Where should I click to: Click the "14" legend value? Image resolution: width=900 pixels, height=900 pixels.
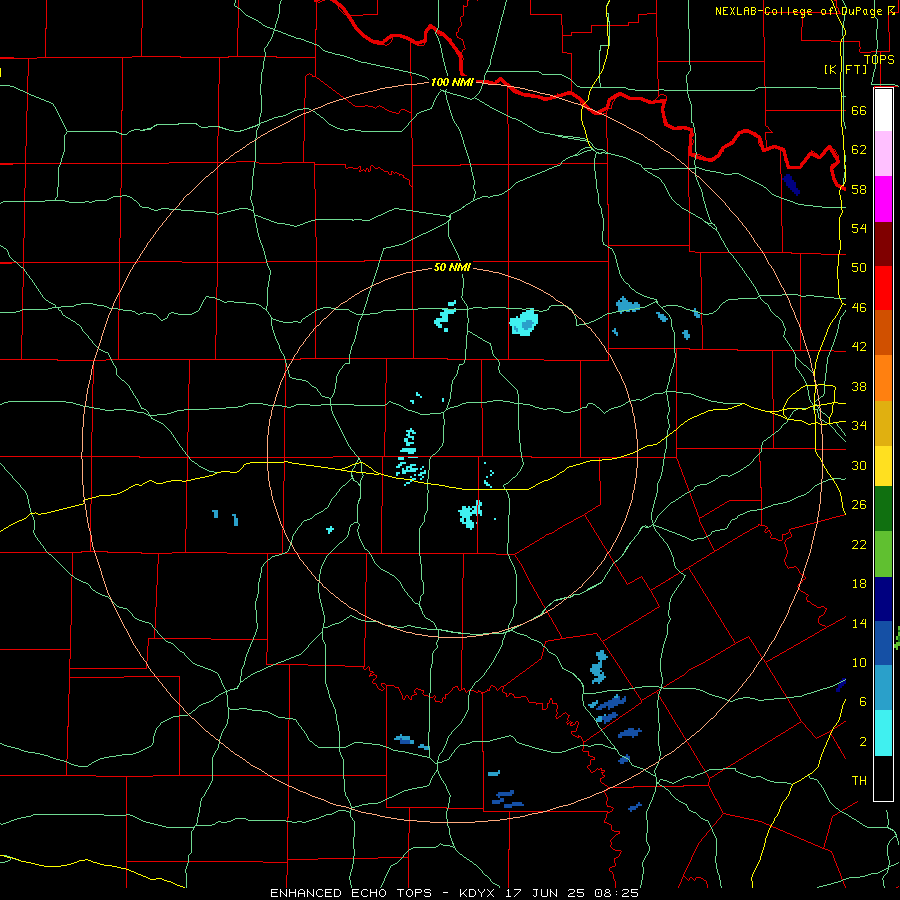click(859, 623)
